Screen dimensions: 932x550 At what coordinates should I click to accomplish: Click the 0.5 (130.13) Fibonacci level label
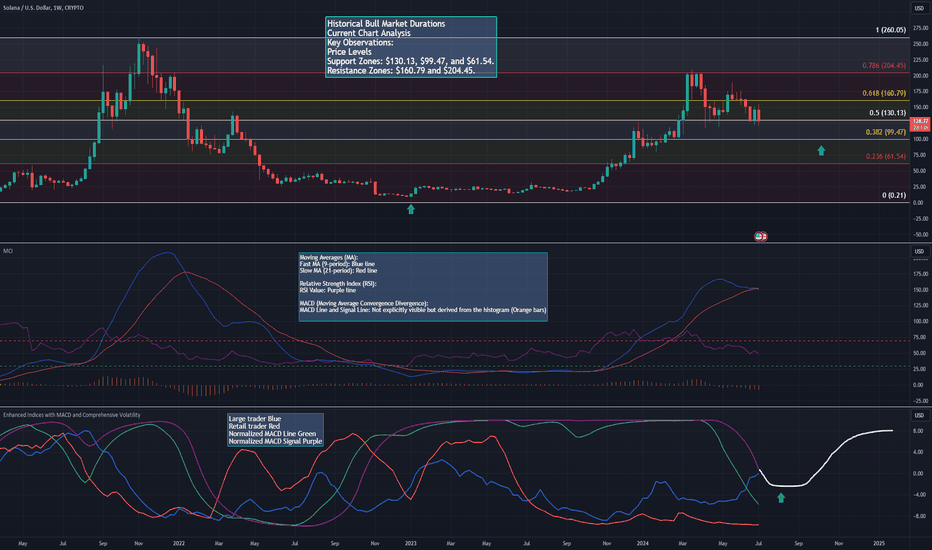(887, 113)
